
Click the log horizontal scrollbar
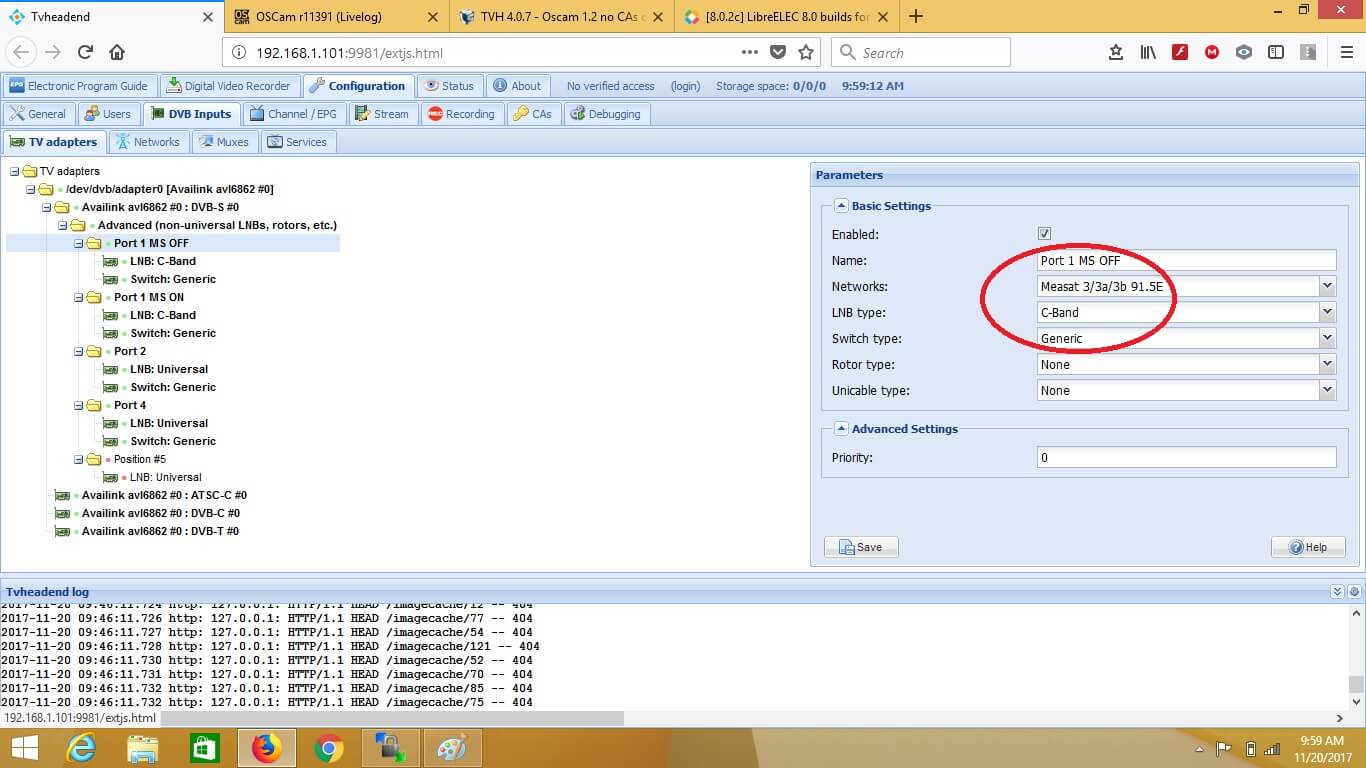(x=391, y=718)
